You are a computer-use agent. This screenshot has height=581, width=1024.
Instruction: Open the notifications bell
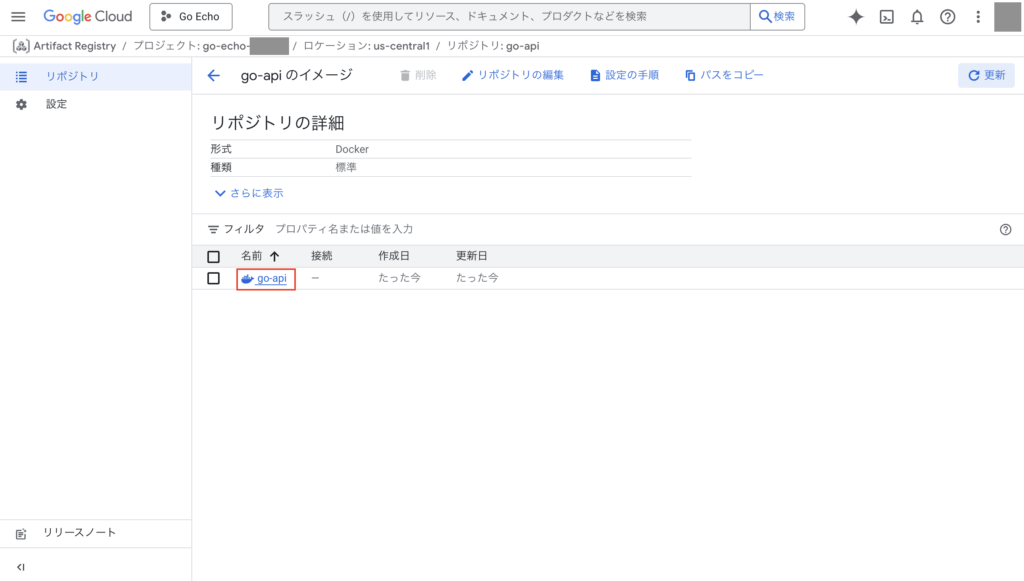click(x=917, y=17)
